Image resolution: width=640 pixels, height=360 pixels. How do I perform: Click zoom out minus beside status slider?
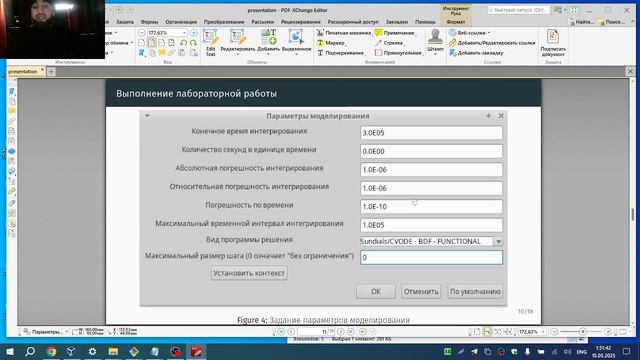[x=554, y=332]
